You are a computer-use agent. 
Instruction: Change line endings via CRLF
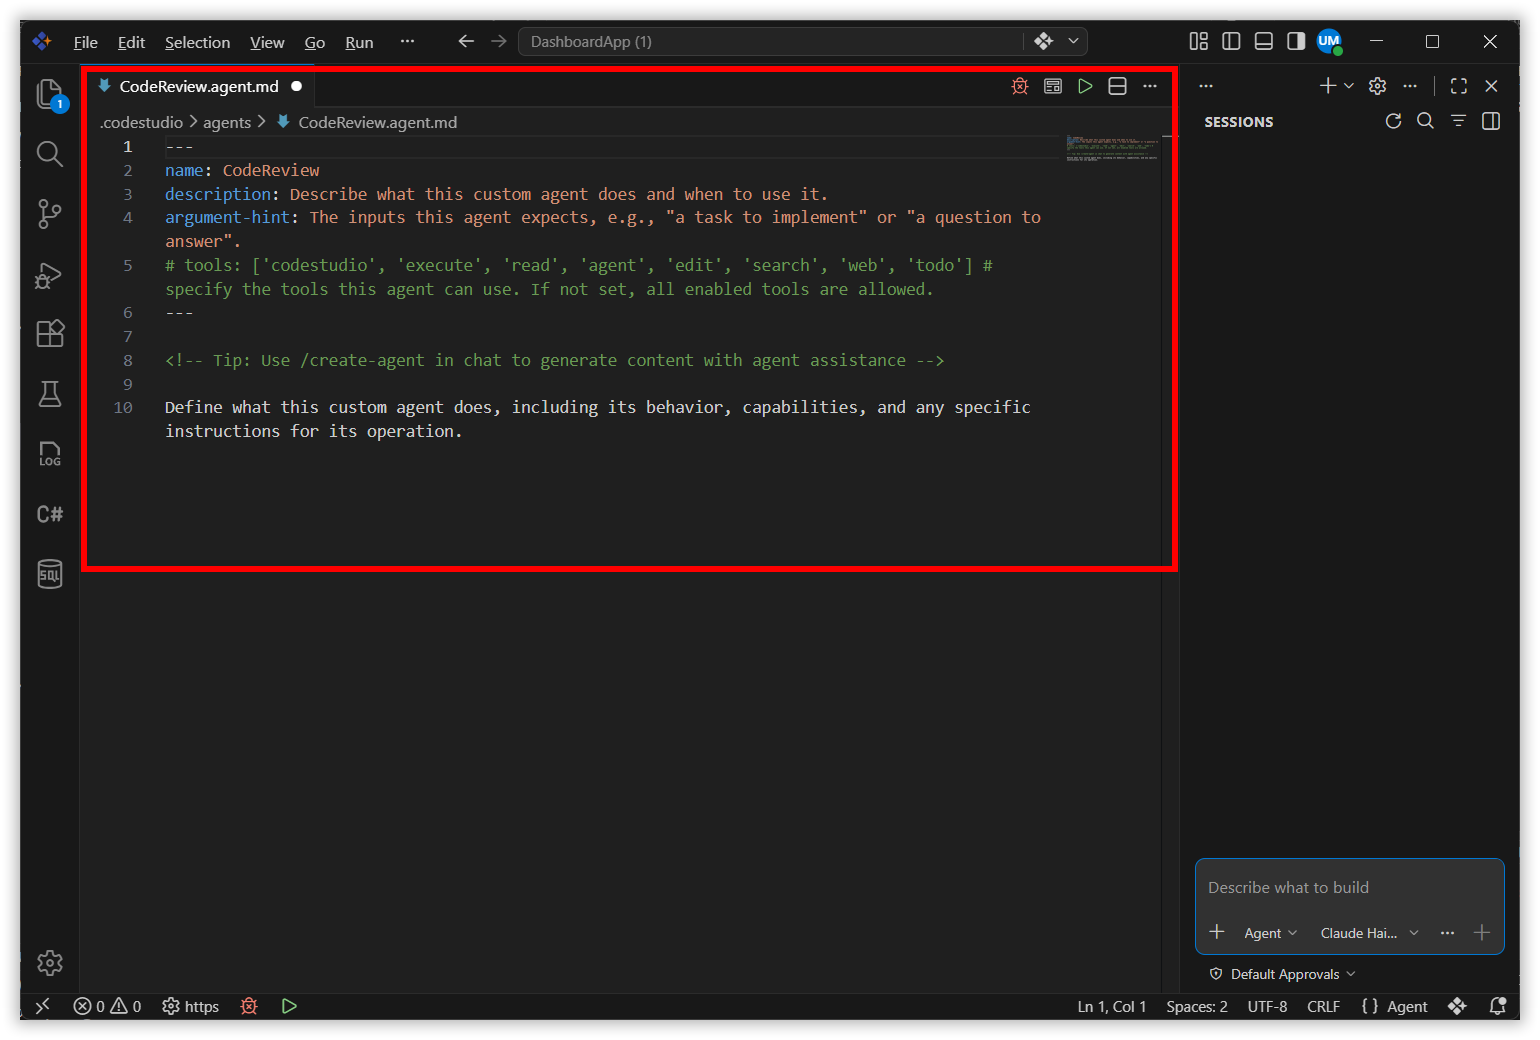tap(1323, 1006)
